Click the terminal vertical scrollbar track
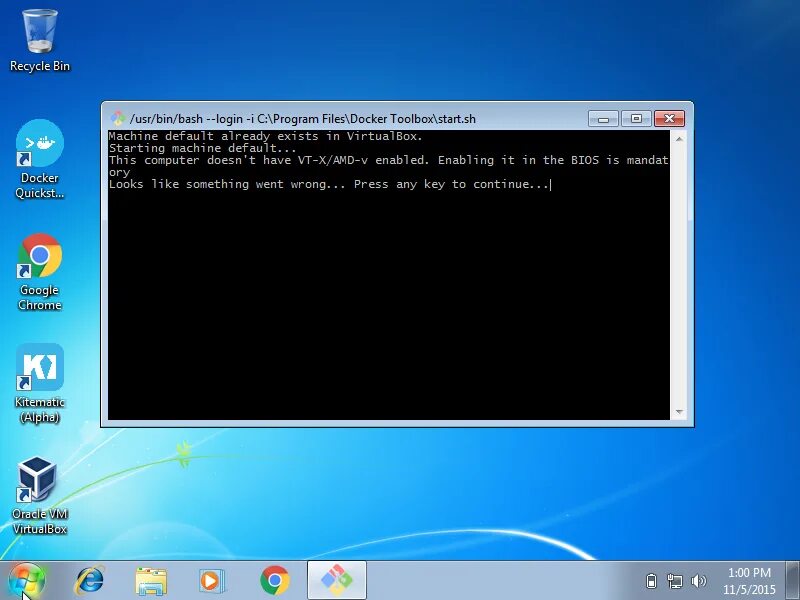800x600 pixels. tap(679, 275)
